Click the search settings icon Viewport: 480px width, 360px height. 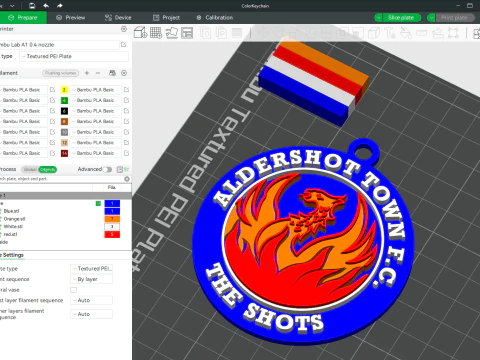tap(127, 179)
